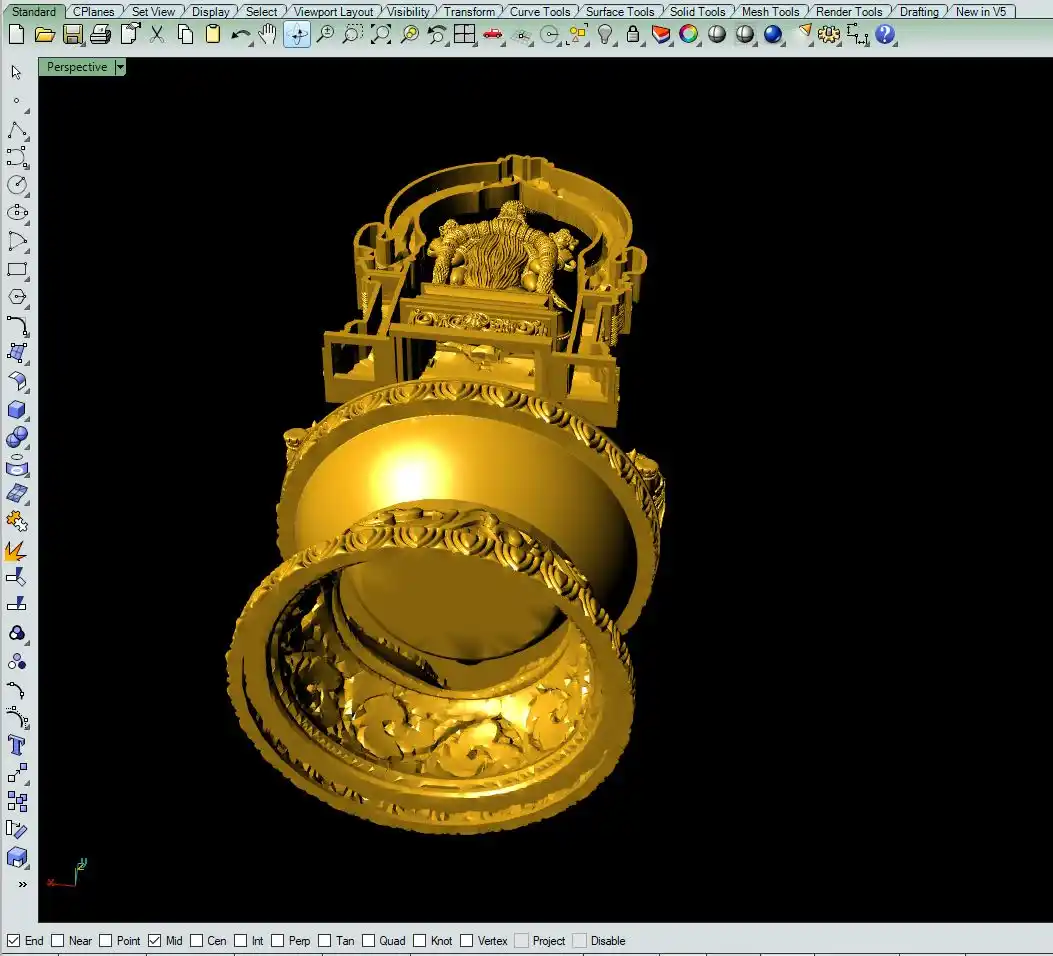Switch to the Mesh Tools tab

[x=770, y=12]
